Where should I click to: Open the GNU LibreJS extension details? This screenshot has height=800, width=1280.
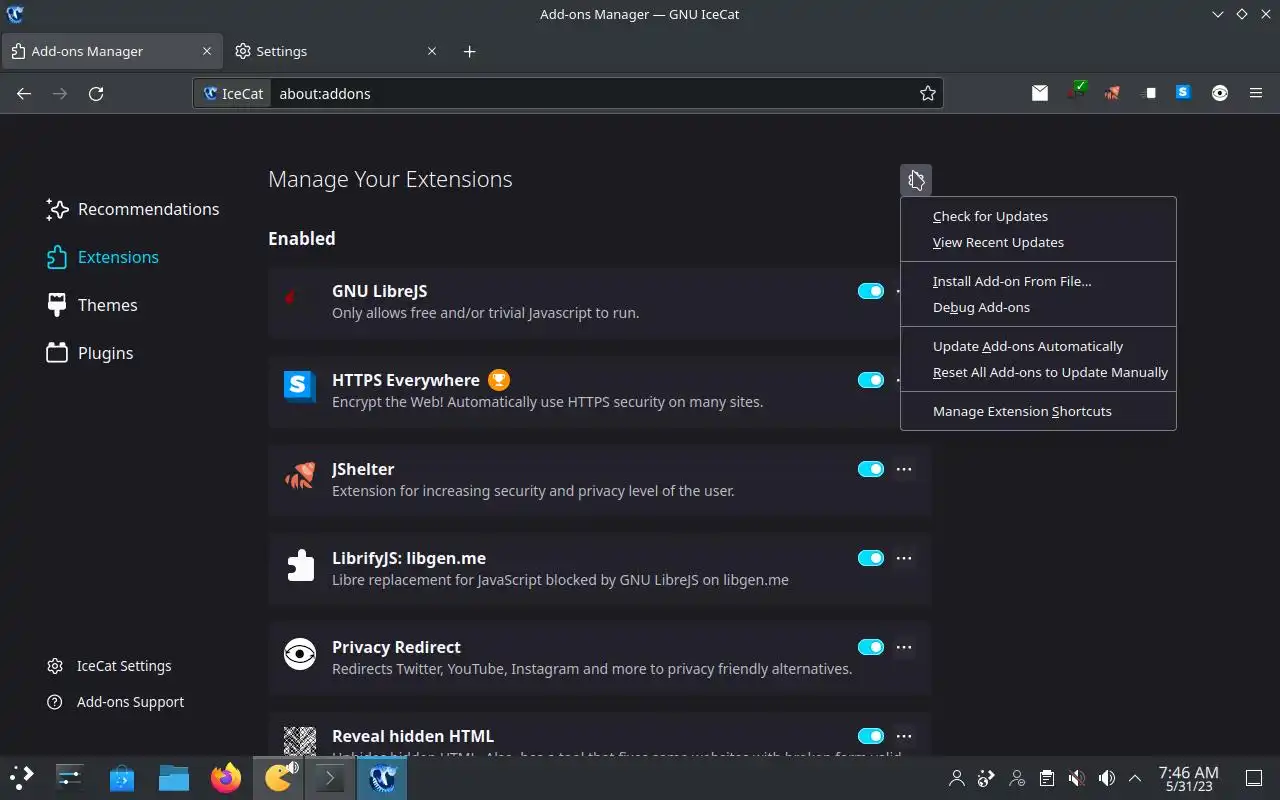click(x=599, y=302)
